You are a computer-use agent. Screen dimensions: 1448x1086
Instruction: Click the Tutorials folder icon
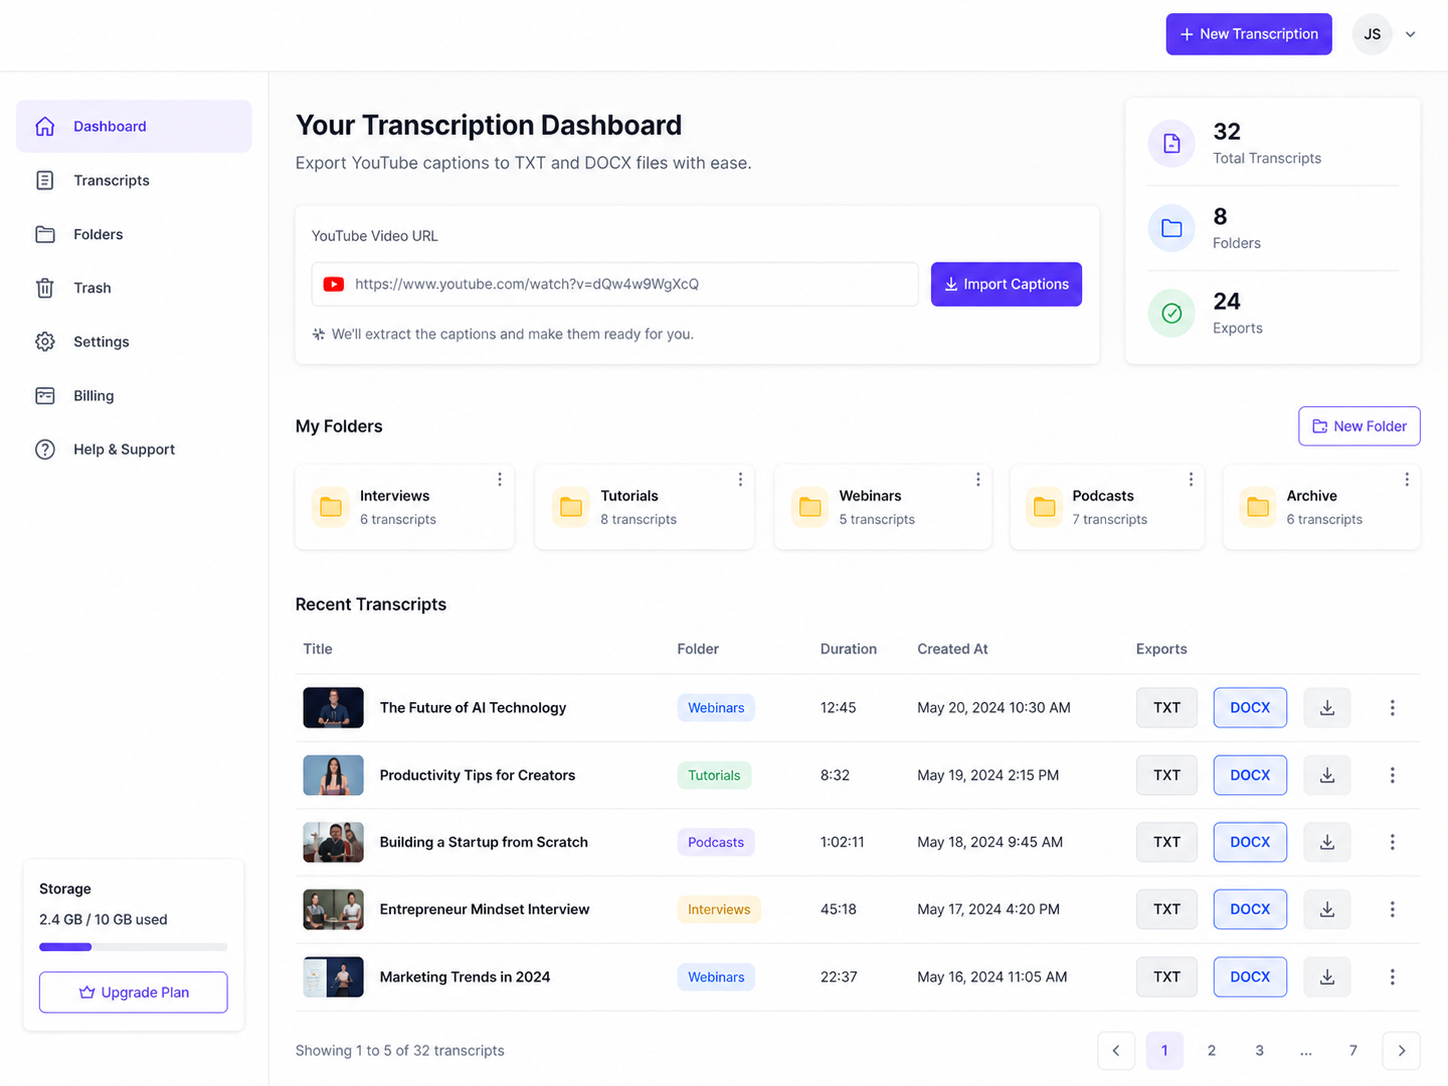(x=571, y=507)
